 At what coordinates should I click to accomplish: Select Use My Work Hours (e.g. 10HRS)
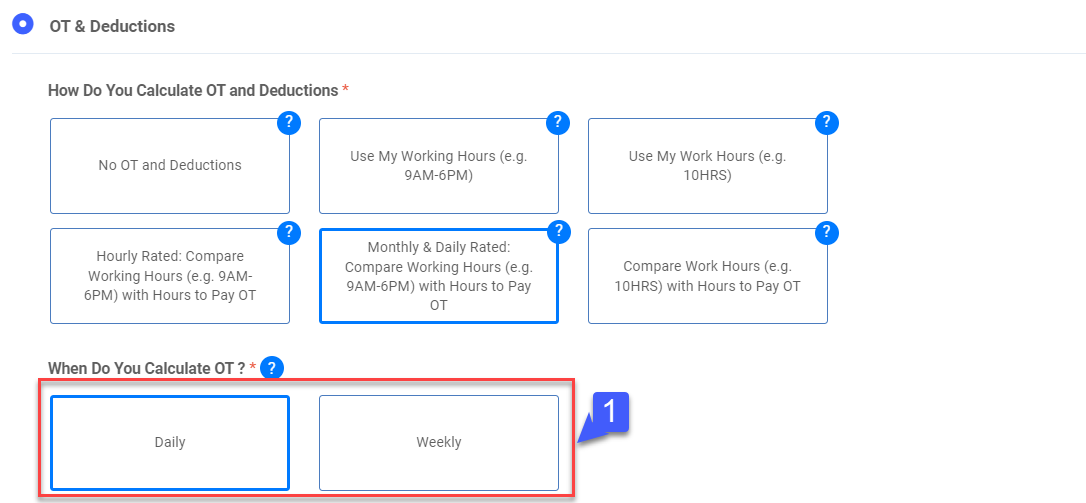coord(708,166)
